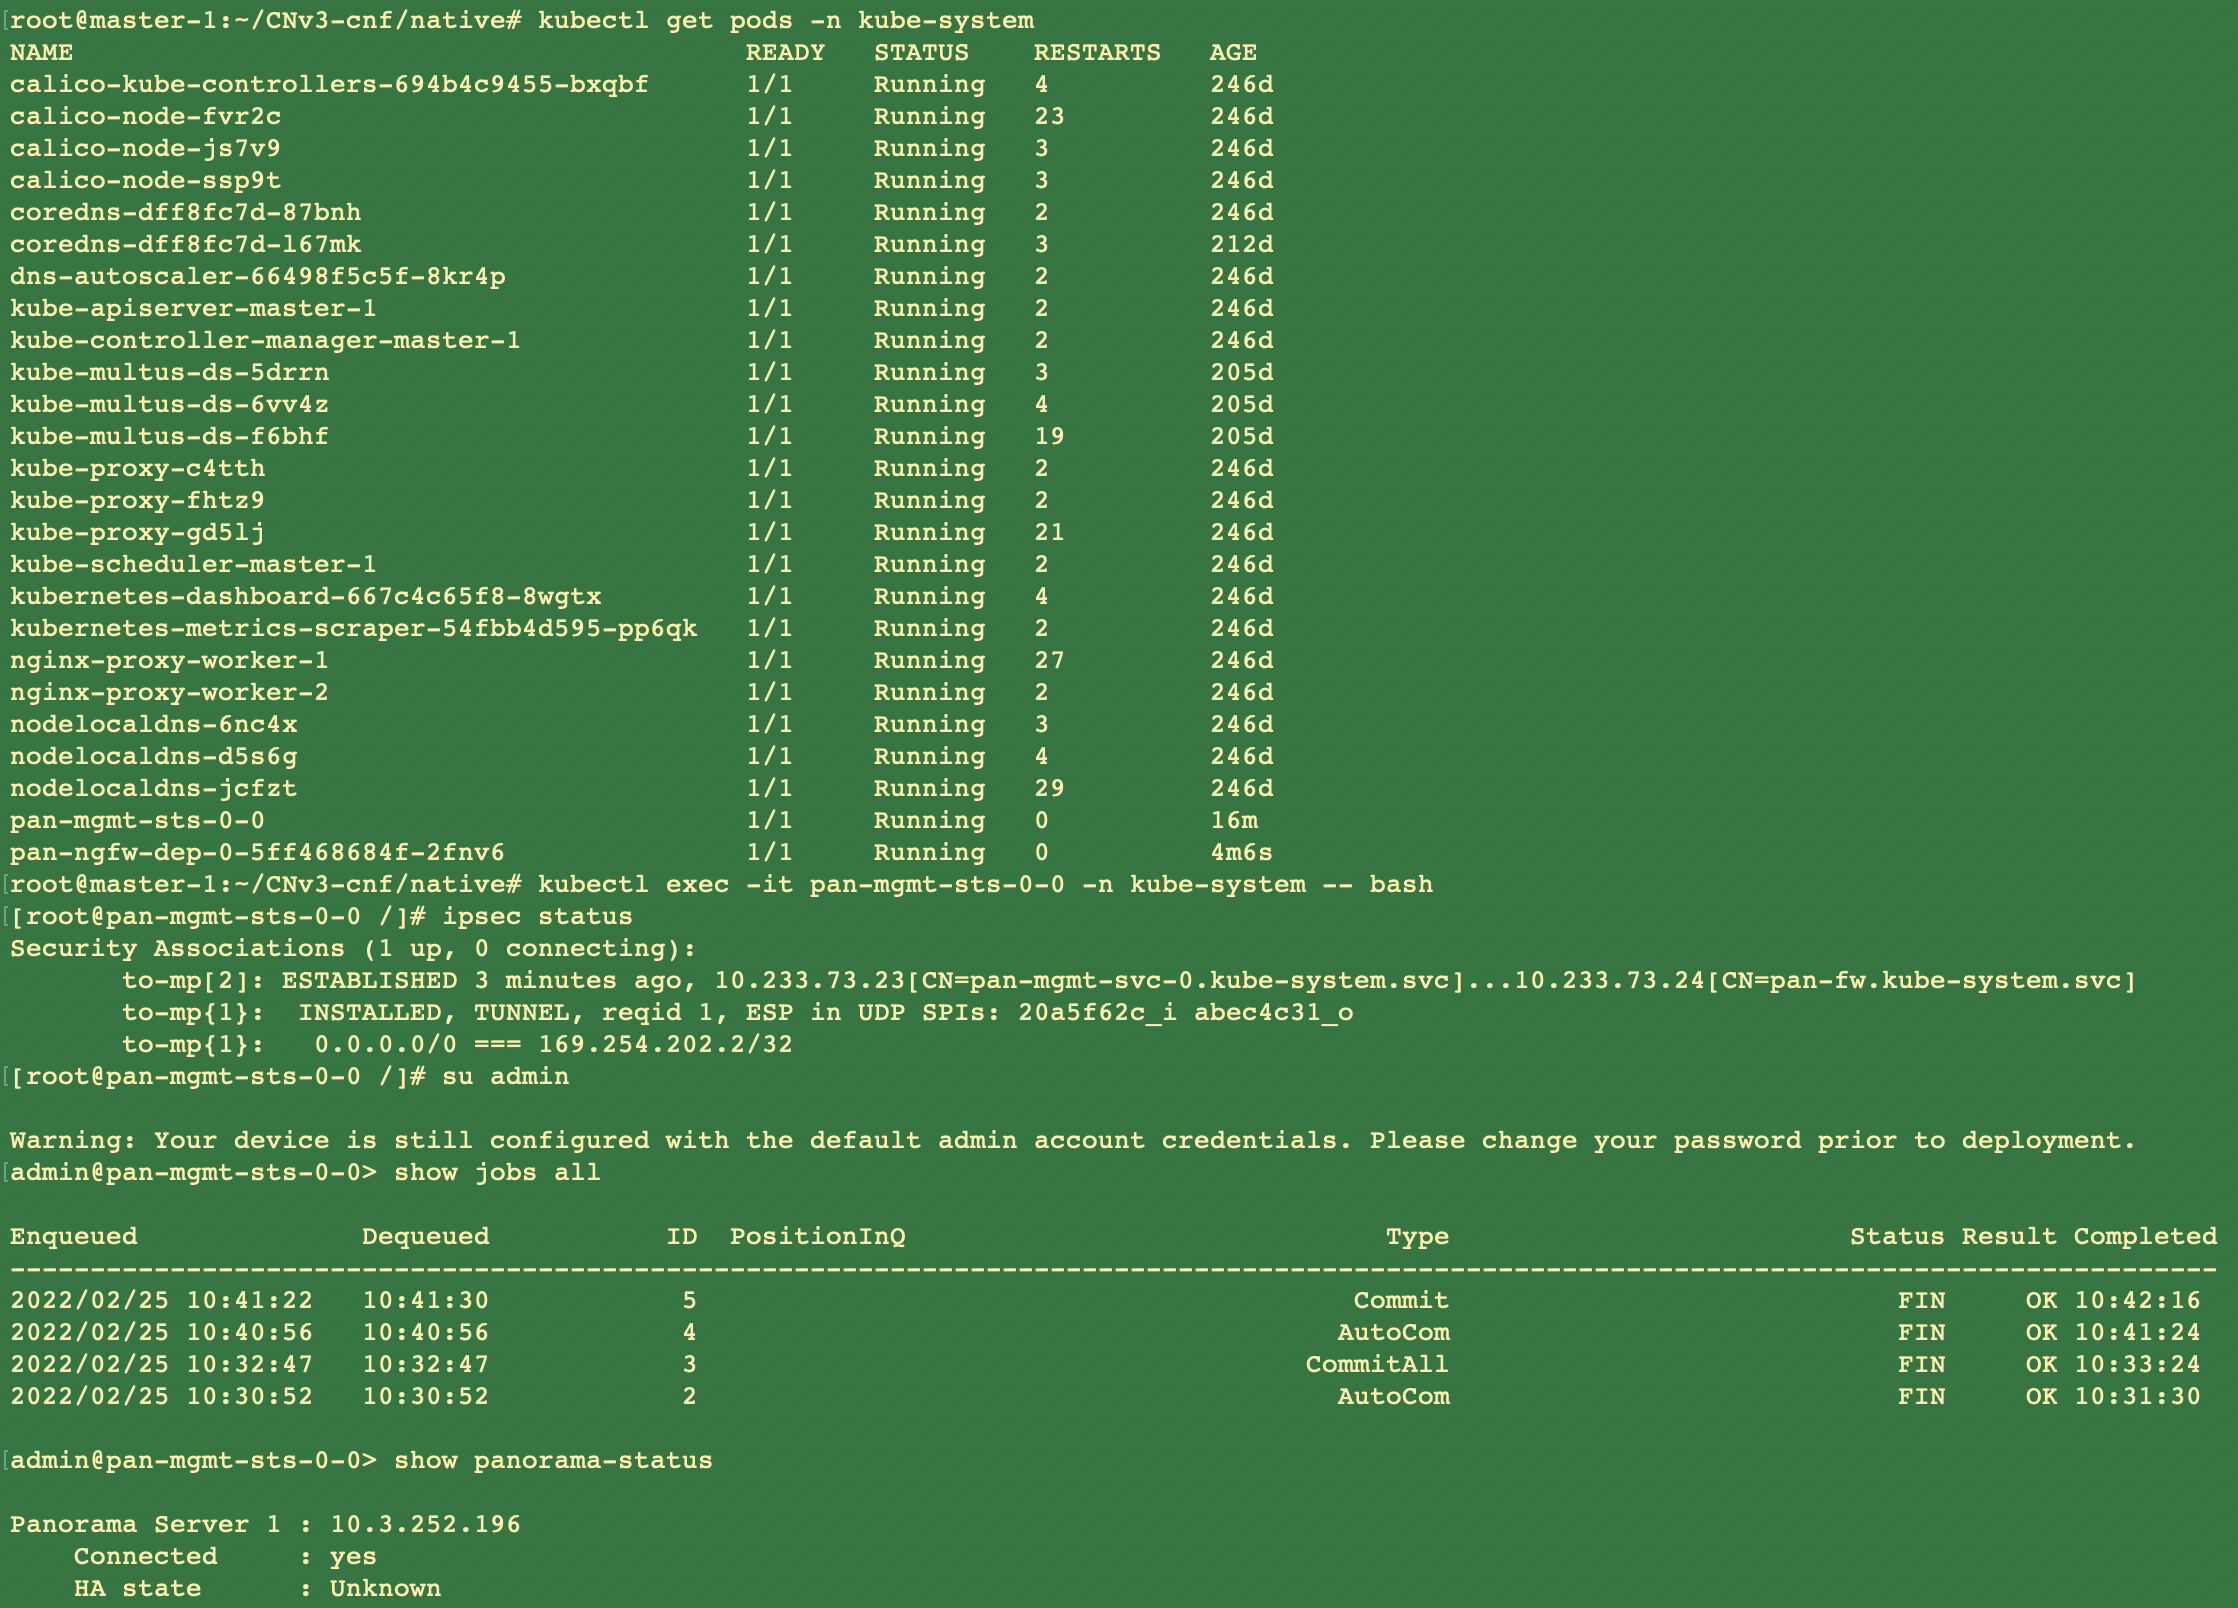The height and width of the screenshot is (1608, 2238).
Task: Click the pan-ngfw-dep-0-5ff468684f-2fnv6 pod name
Action: tap(257, 853)
